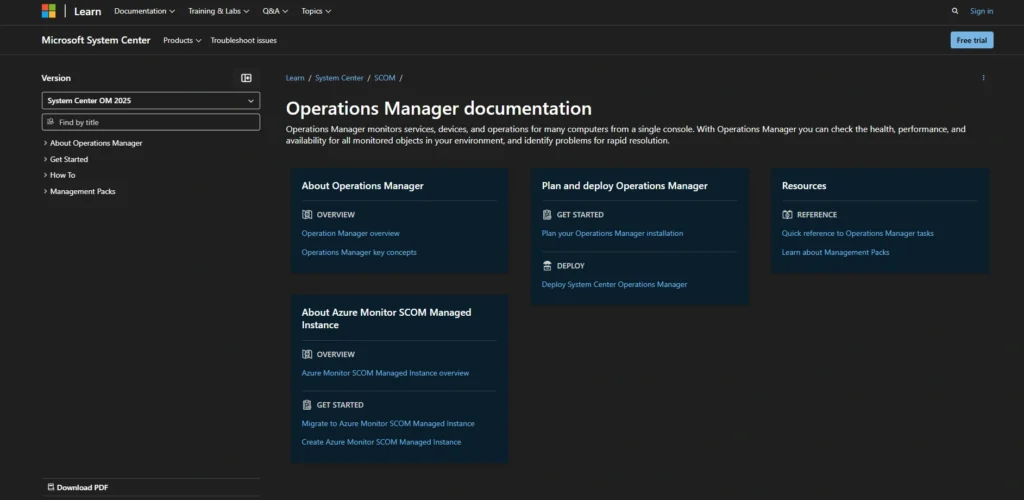Click the Find by title input field
The height and width of the screenshot is (500, 1024).
(x=151, y=122)
